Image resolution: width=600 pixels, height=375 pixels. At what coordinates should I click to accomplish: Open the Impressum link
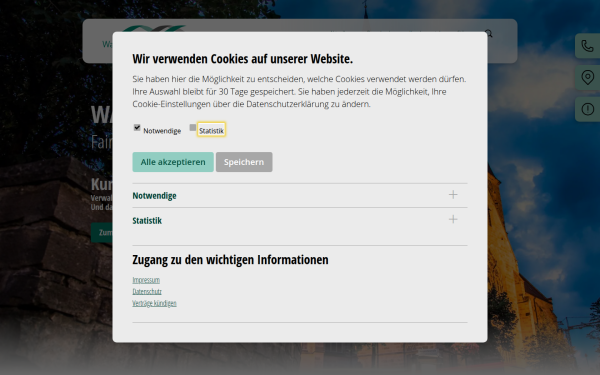coord(146,280)
